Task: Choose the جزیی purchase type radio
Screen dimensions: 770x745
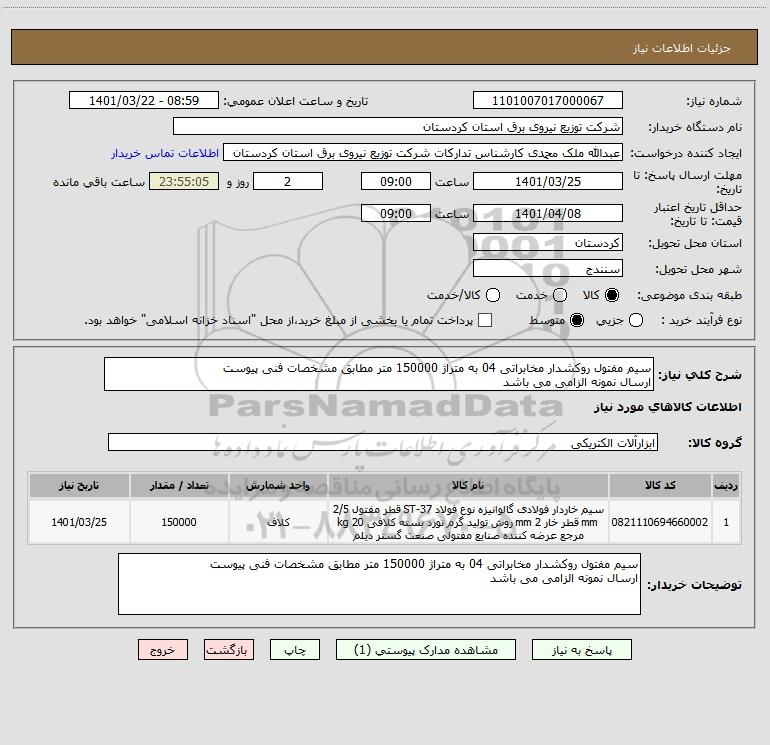Action: 636,320
